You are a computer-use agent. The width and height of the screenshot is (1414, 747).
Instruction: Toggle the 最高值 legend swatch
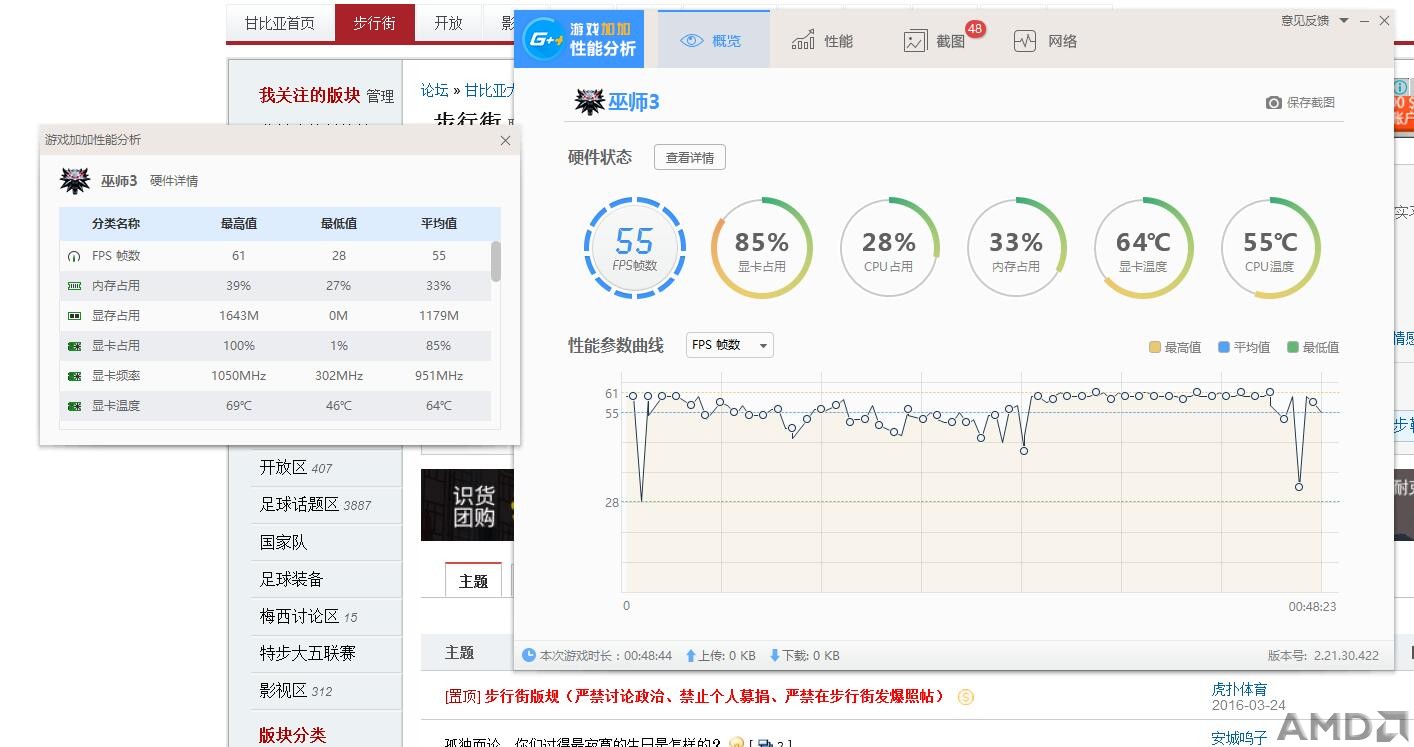pyautogui.click(x=1154, y=347)
